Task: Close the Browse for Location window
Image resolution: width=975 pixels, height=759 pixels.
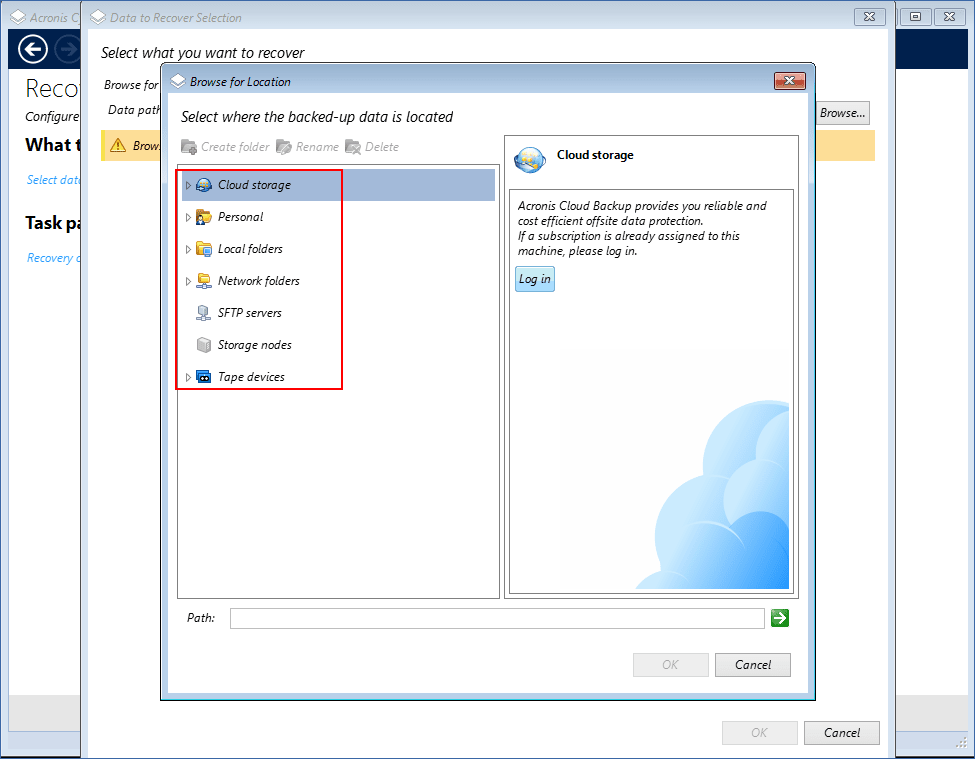Action: coord(789,81)
